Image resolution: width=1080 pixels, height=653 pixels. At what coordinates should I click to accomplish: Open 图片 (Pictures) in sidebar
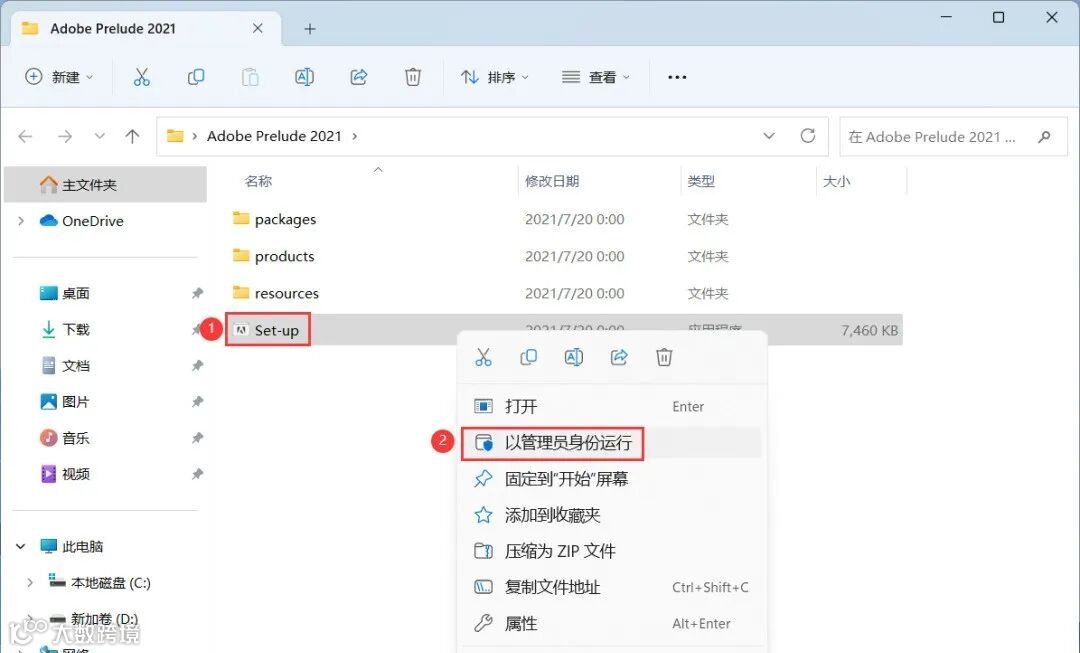coord(75,402)
